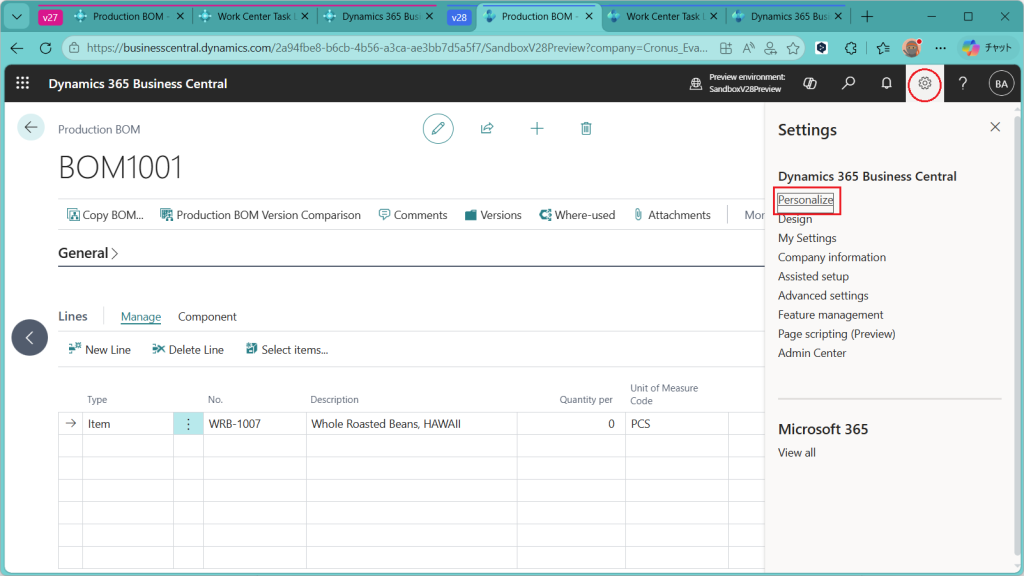1024x576 pixels.
Task: Open the app launcher waffle icon
Action: tap(22, 84)
